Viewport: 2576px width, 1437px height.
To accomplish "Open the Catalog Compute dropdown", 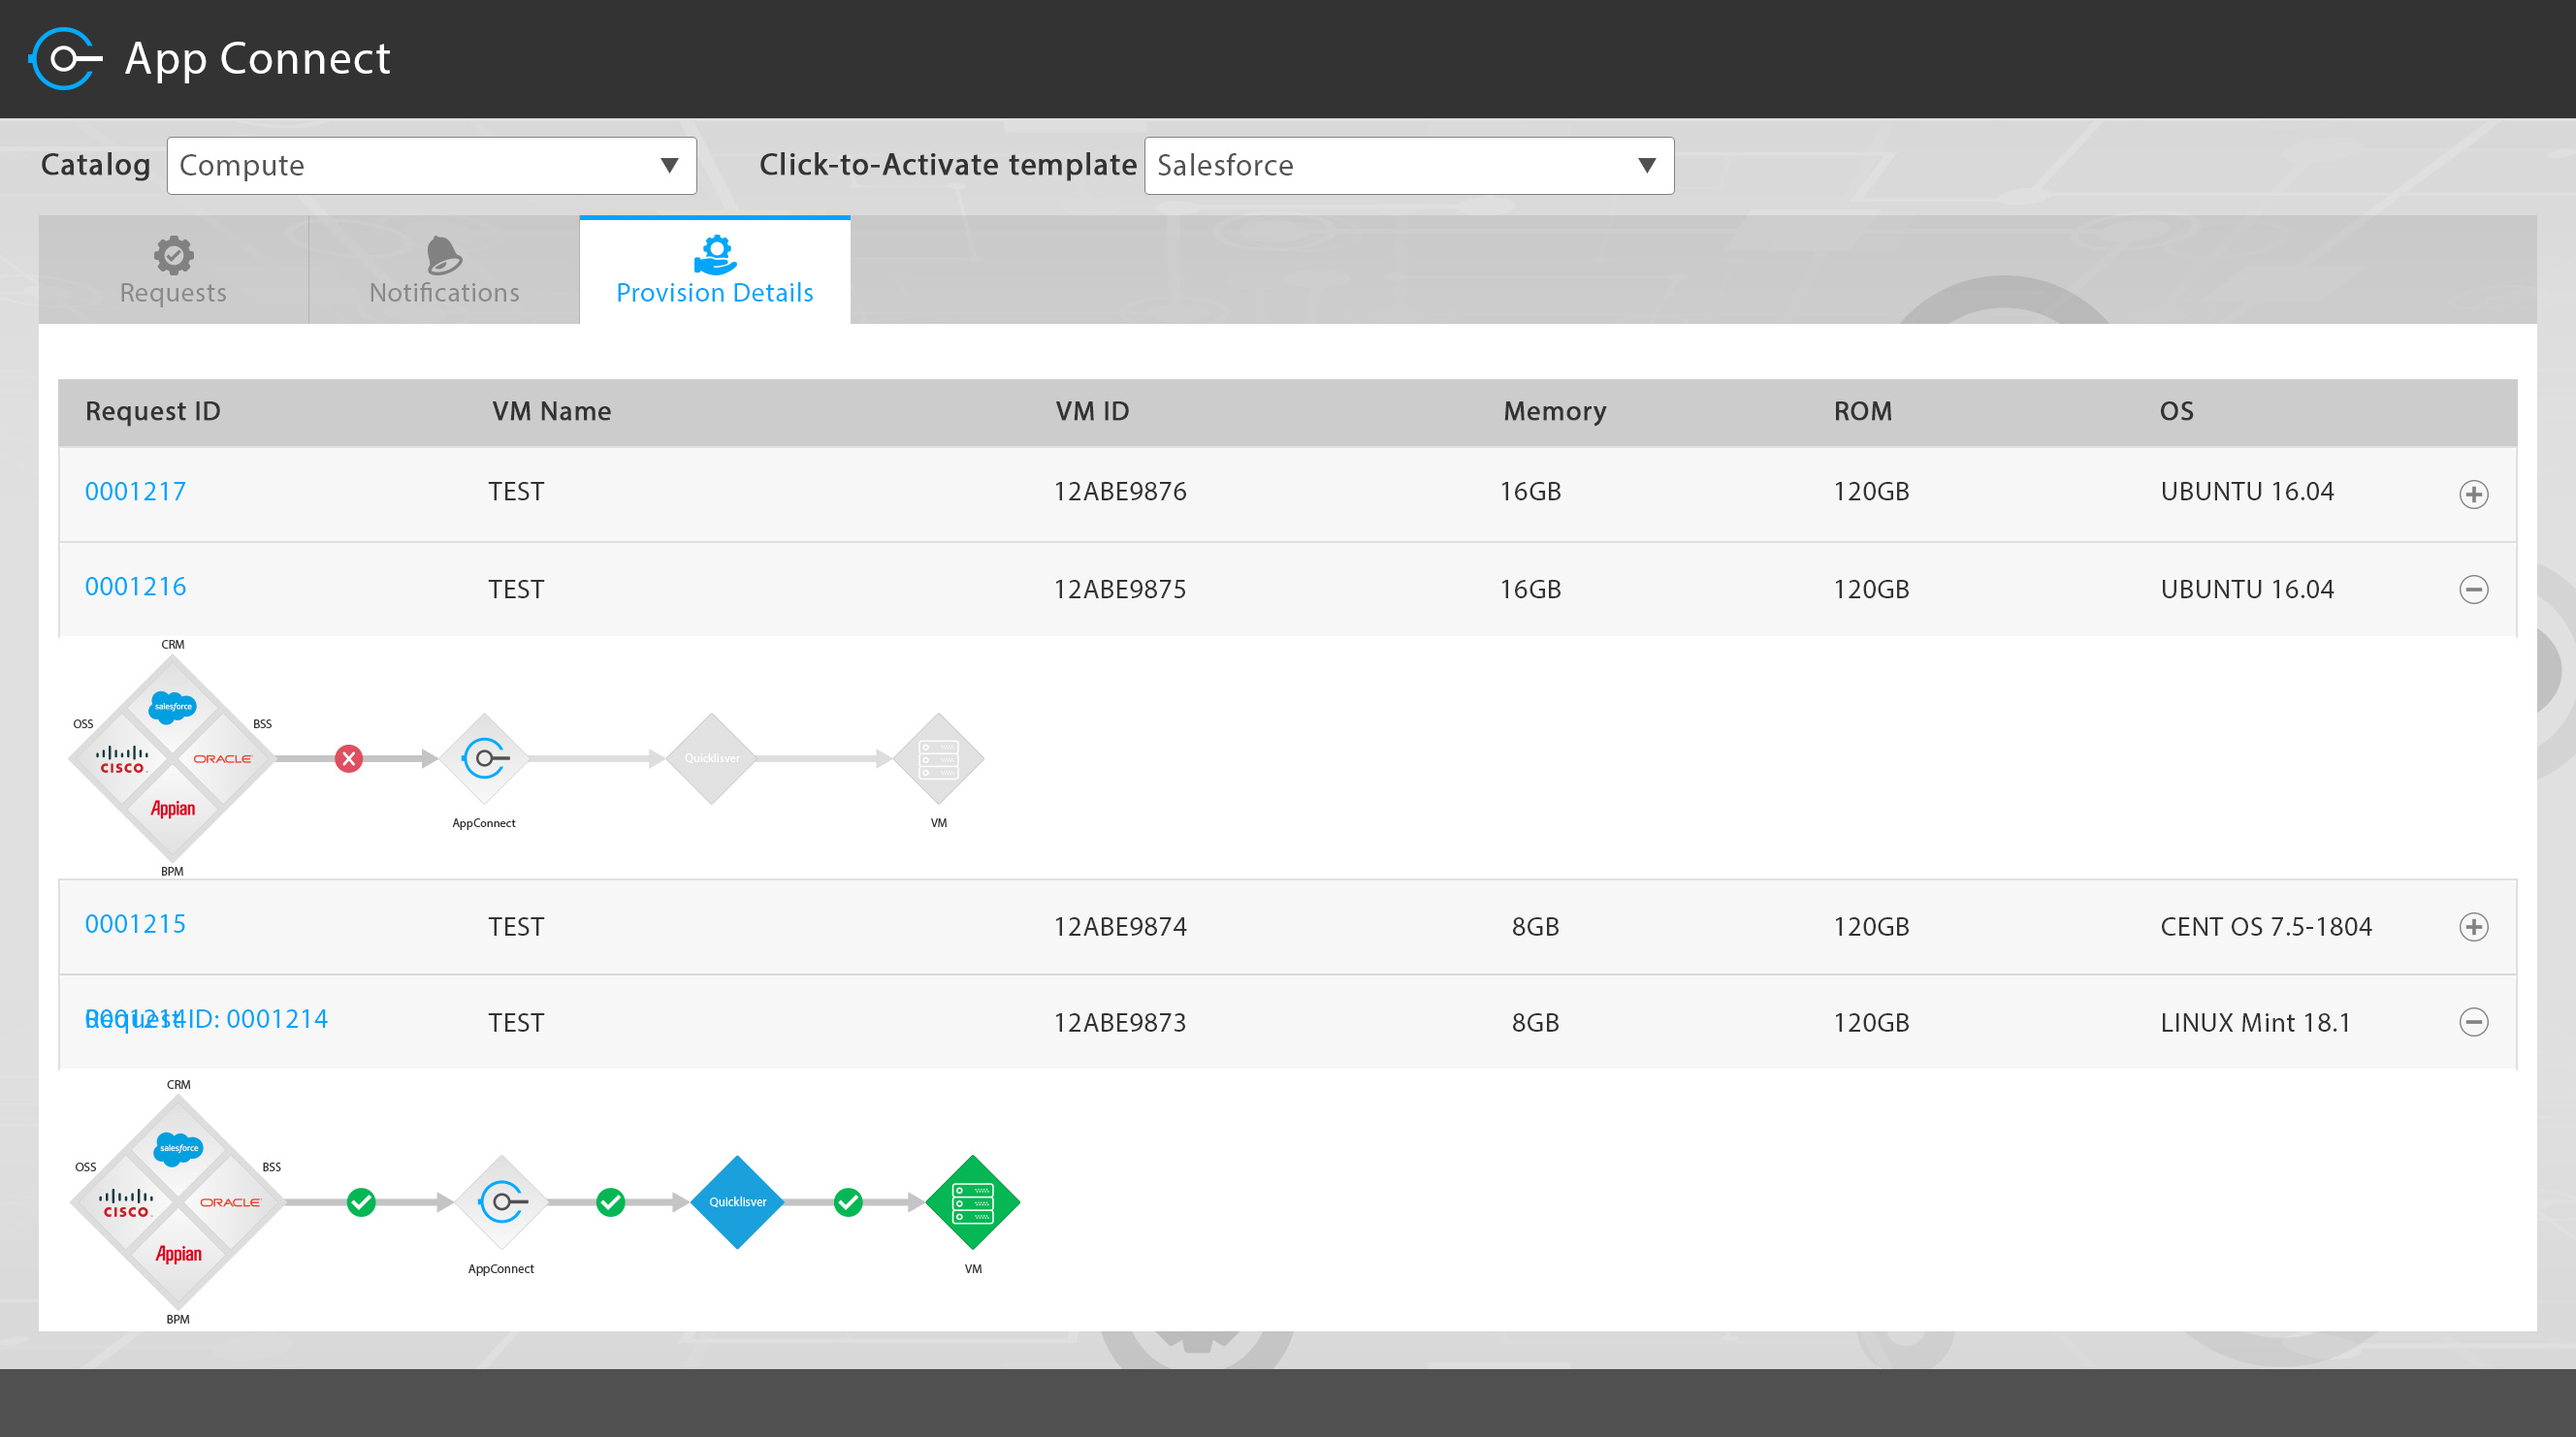I will tap(431, 165).
